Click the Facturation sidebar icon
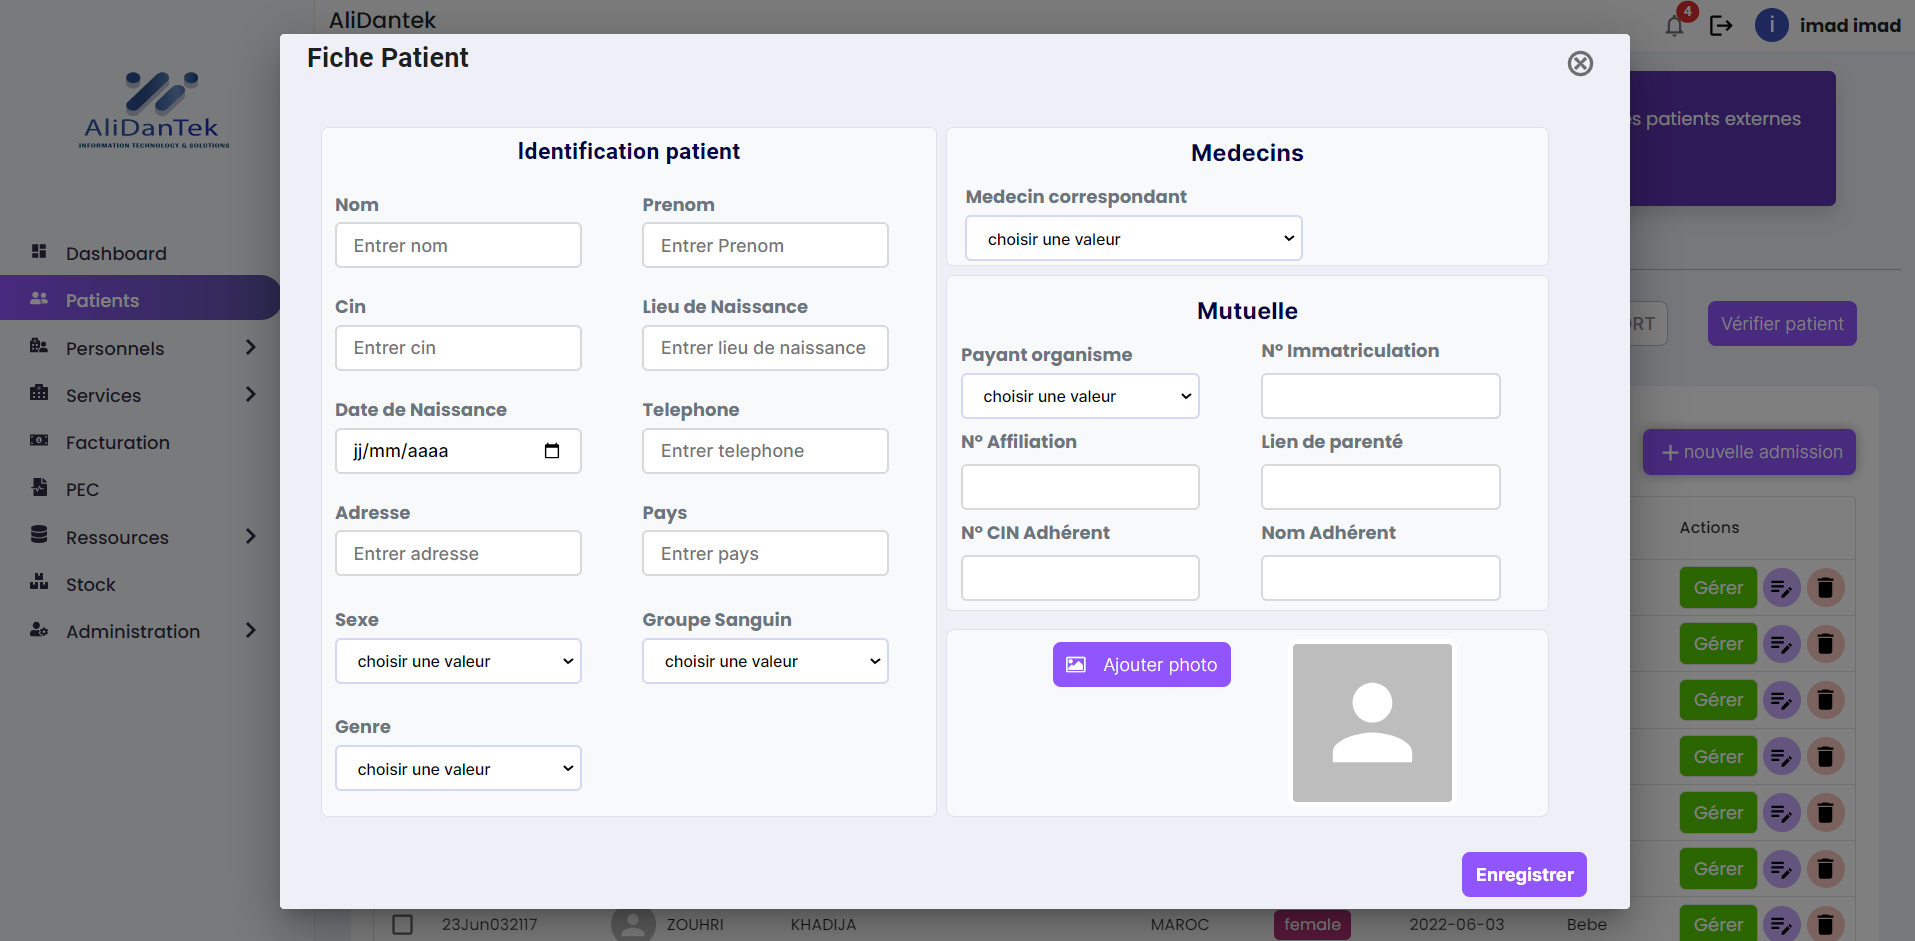Screen dimensions: 1915x941 39,441
